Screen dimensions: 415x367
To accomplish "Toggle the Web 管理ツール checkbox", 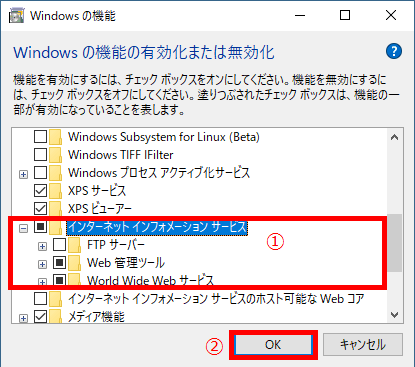I will [x=59, y=263].
